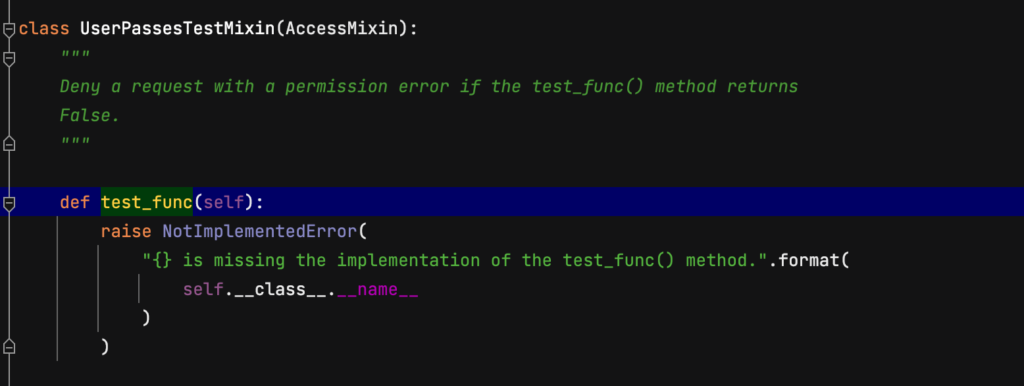Click fold end marker beside closing docstring quotes
The image size is (1024, 386).
coord(8,144)
